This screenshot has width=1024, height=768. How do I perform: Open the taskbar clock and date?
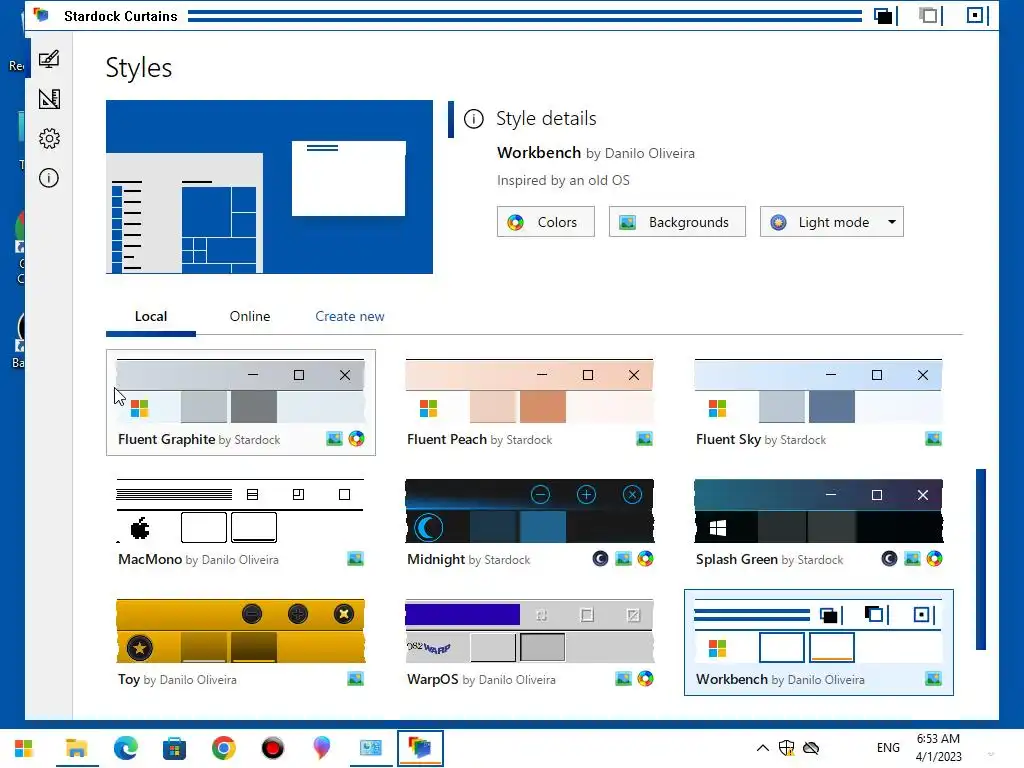tap(938, 748)
